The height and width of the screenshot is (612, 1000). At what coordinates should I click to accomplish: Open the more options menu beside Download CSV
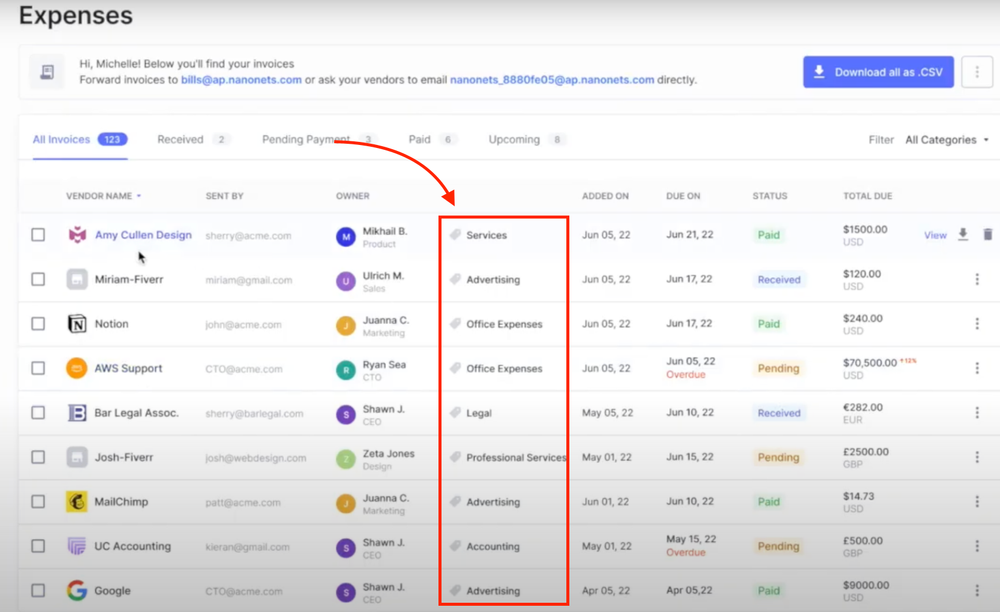pos(977,72)
